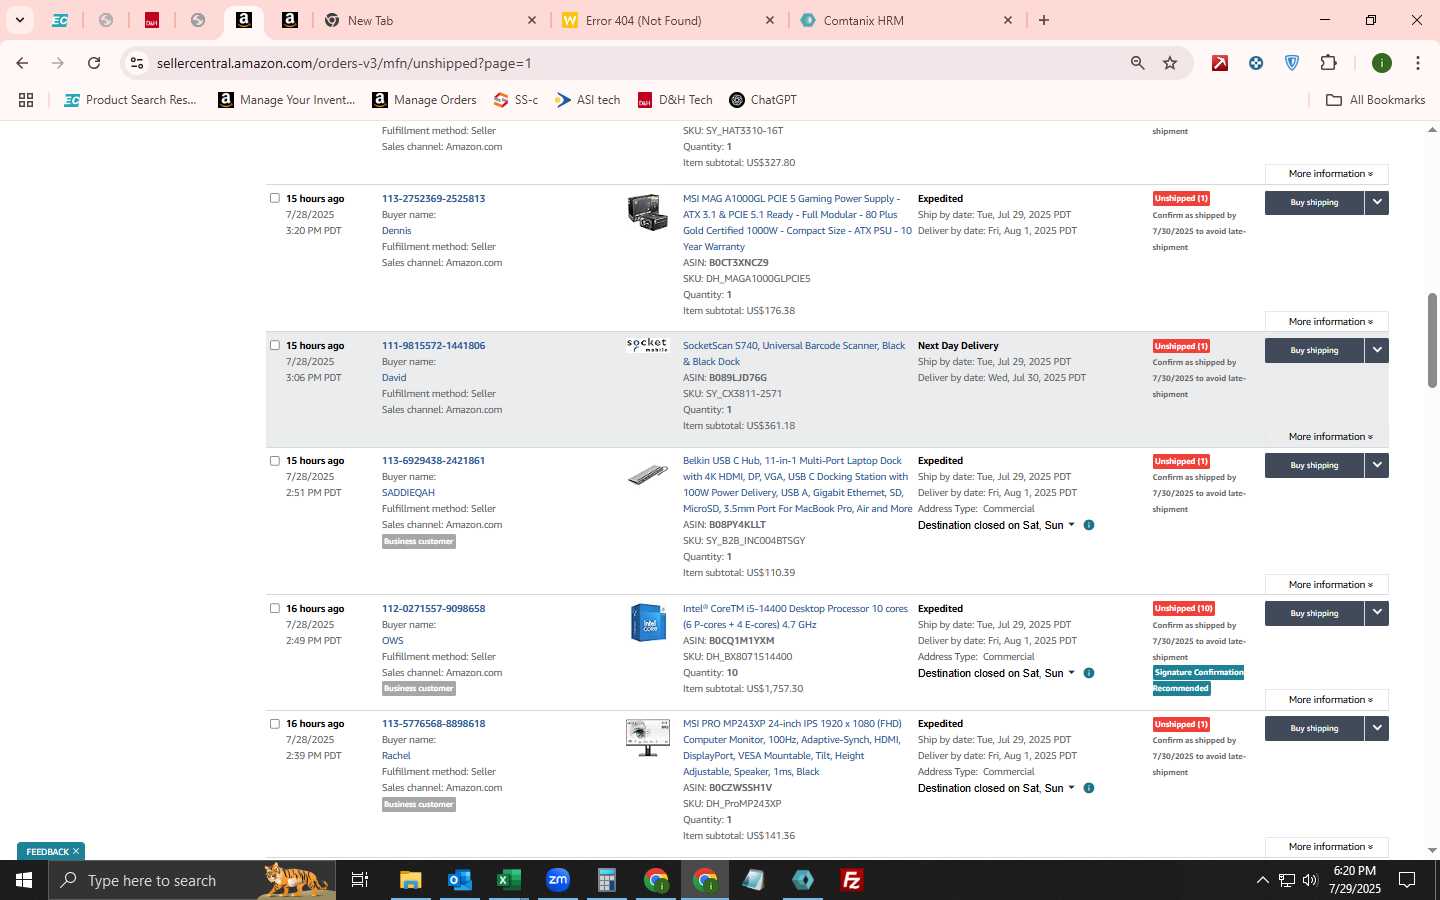Select checkbox for order 111-9815572-1441806

point(275,345)
